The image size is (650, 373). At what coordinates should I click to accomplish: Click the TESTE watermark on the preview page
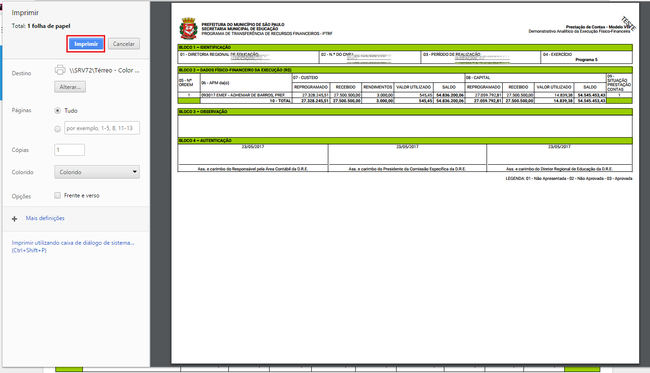(x=628, y=23)
